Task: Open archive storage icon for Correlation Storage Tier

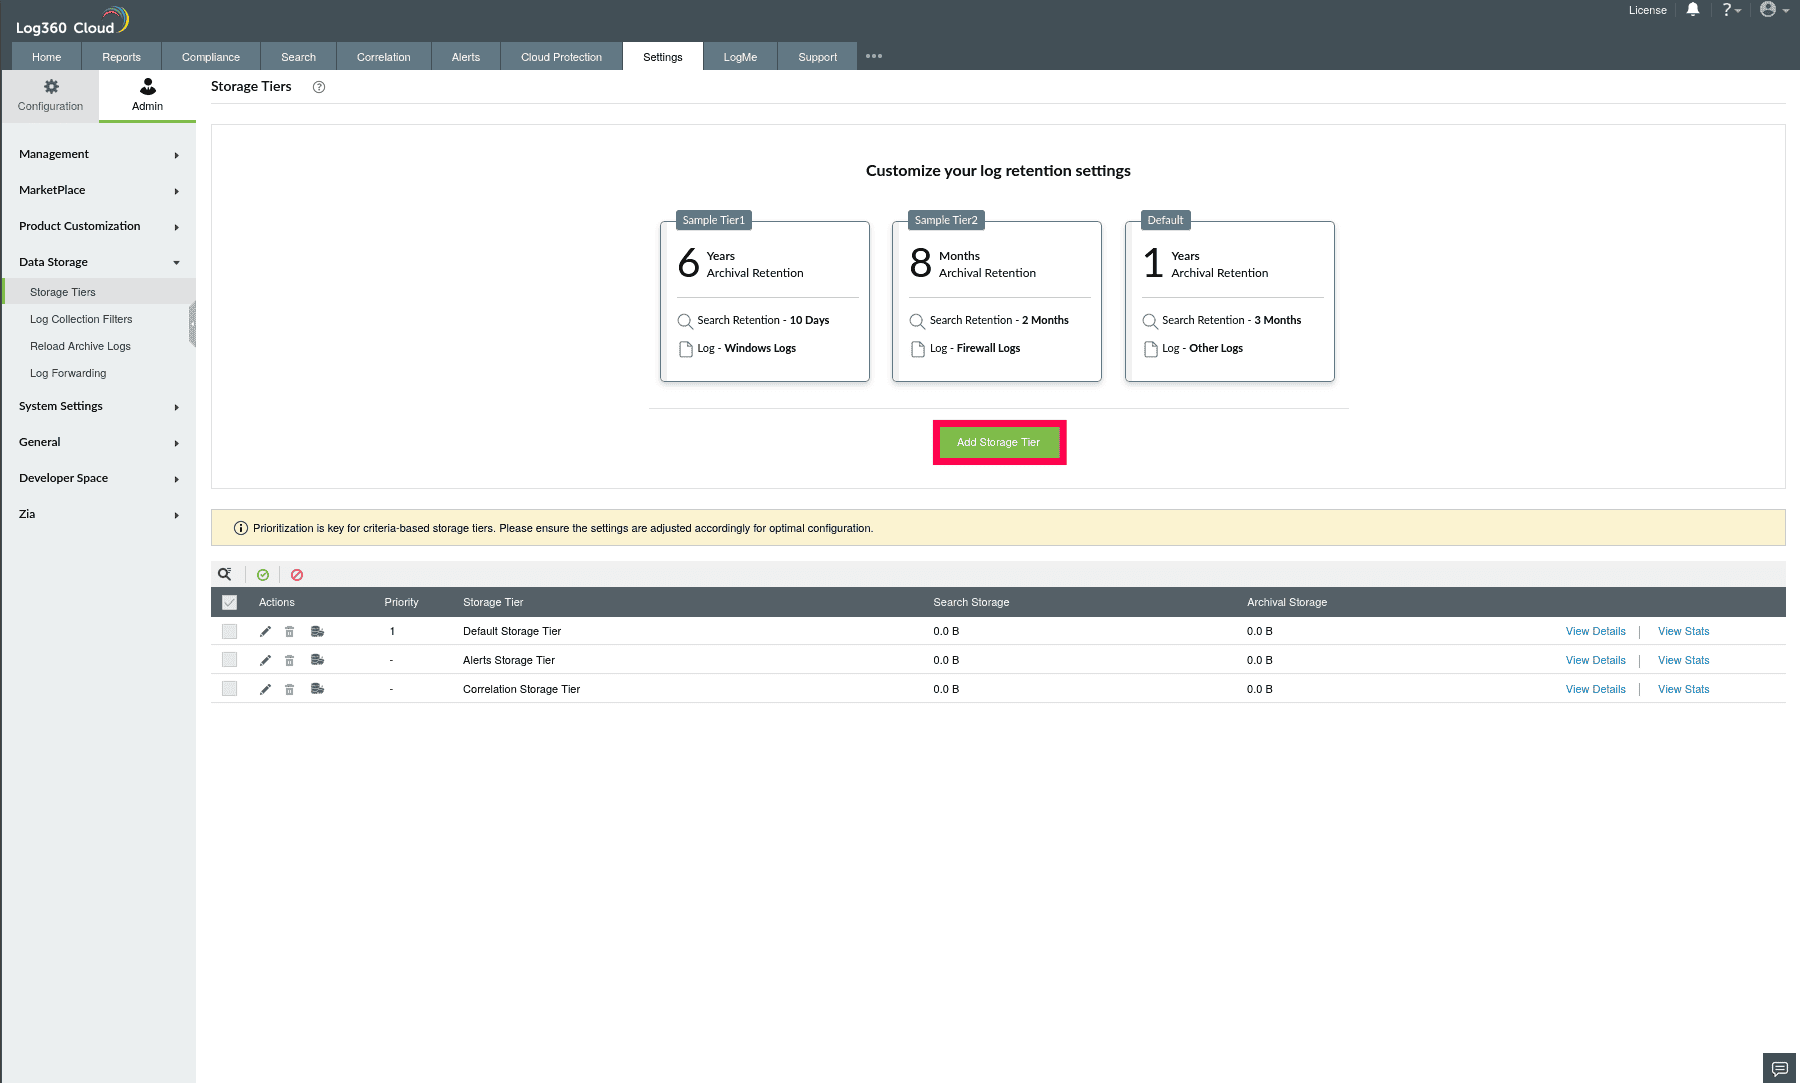Action: pos(317,689)
